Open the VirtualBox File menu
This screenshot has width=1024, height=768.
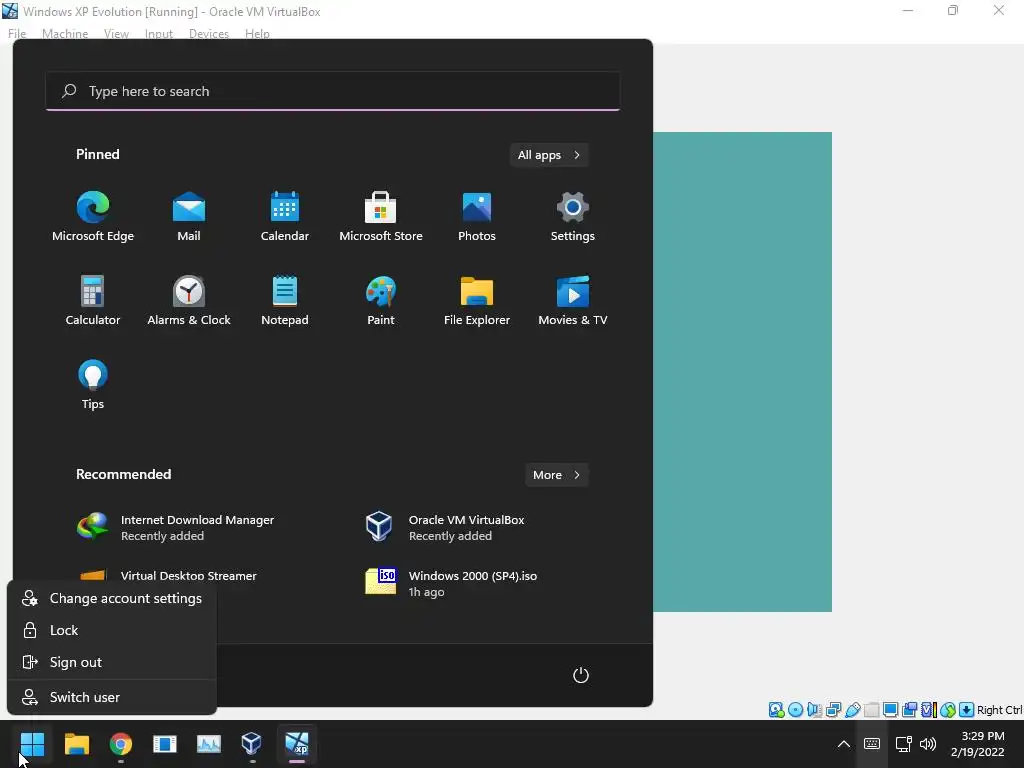[x=17, y=33]
